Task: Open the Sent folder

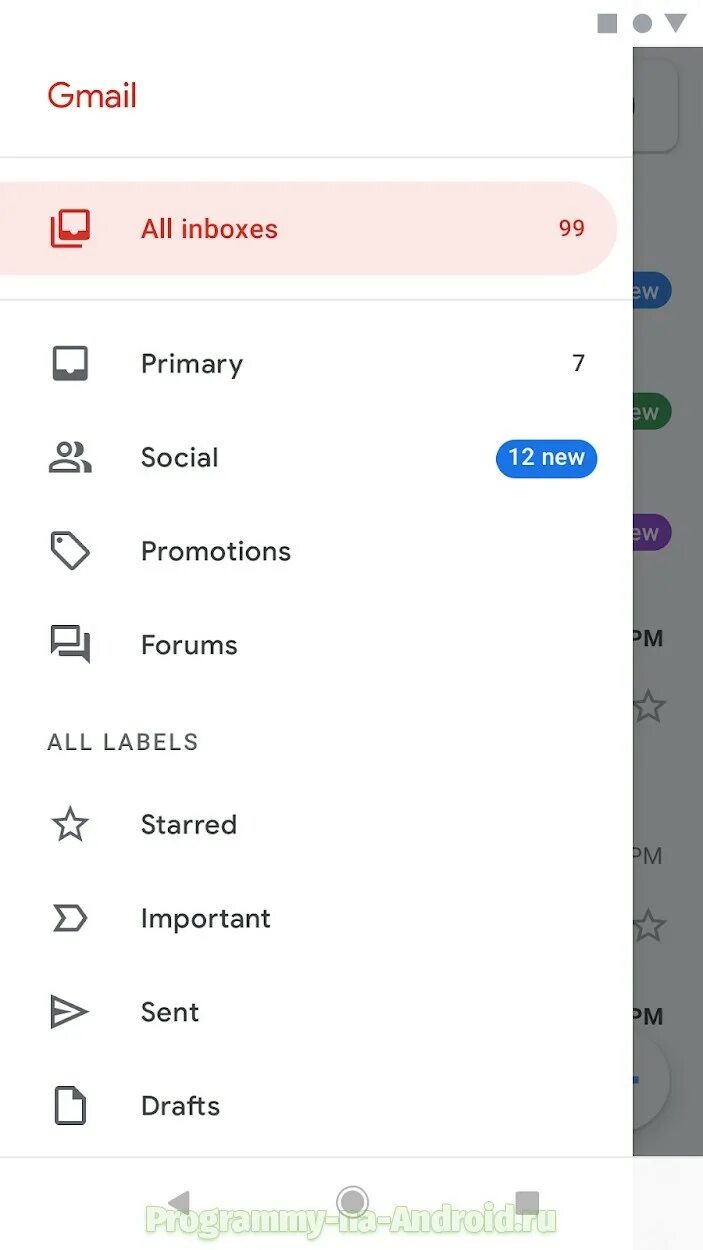Action: pos(170,1012)
